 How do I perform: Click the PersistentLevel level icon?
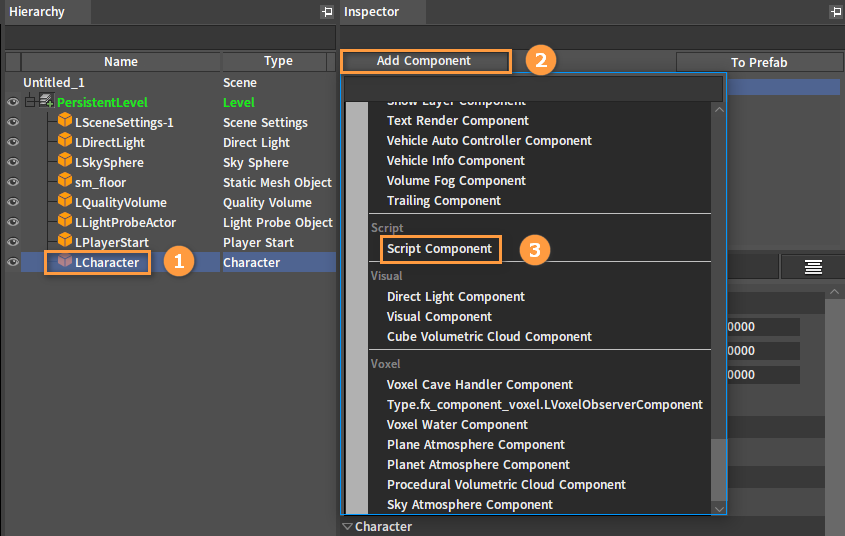46,102
